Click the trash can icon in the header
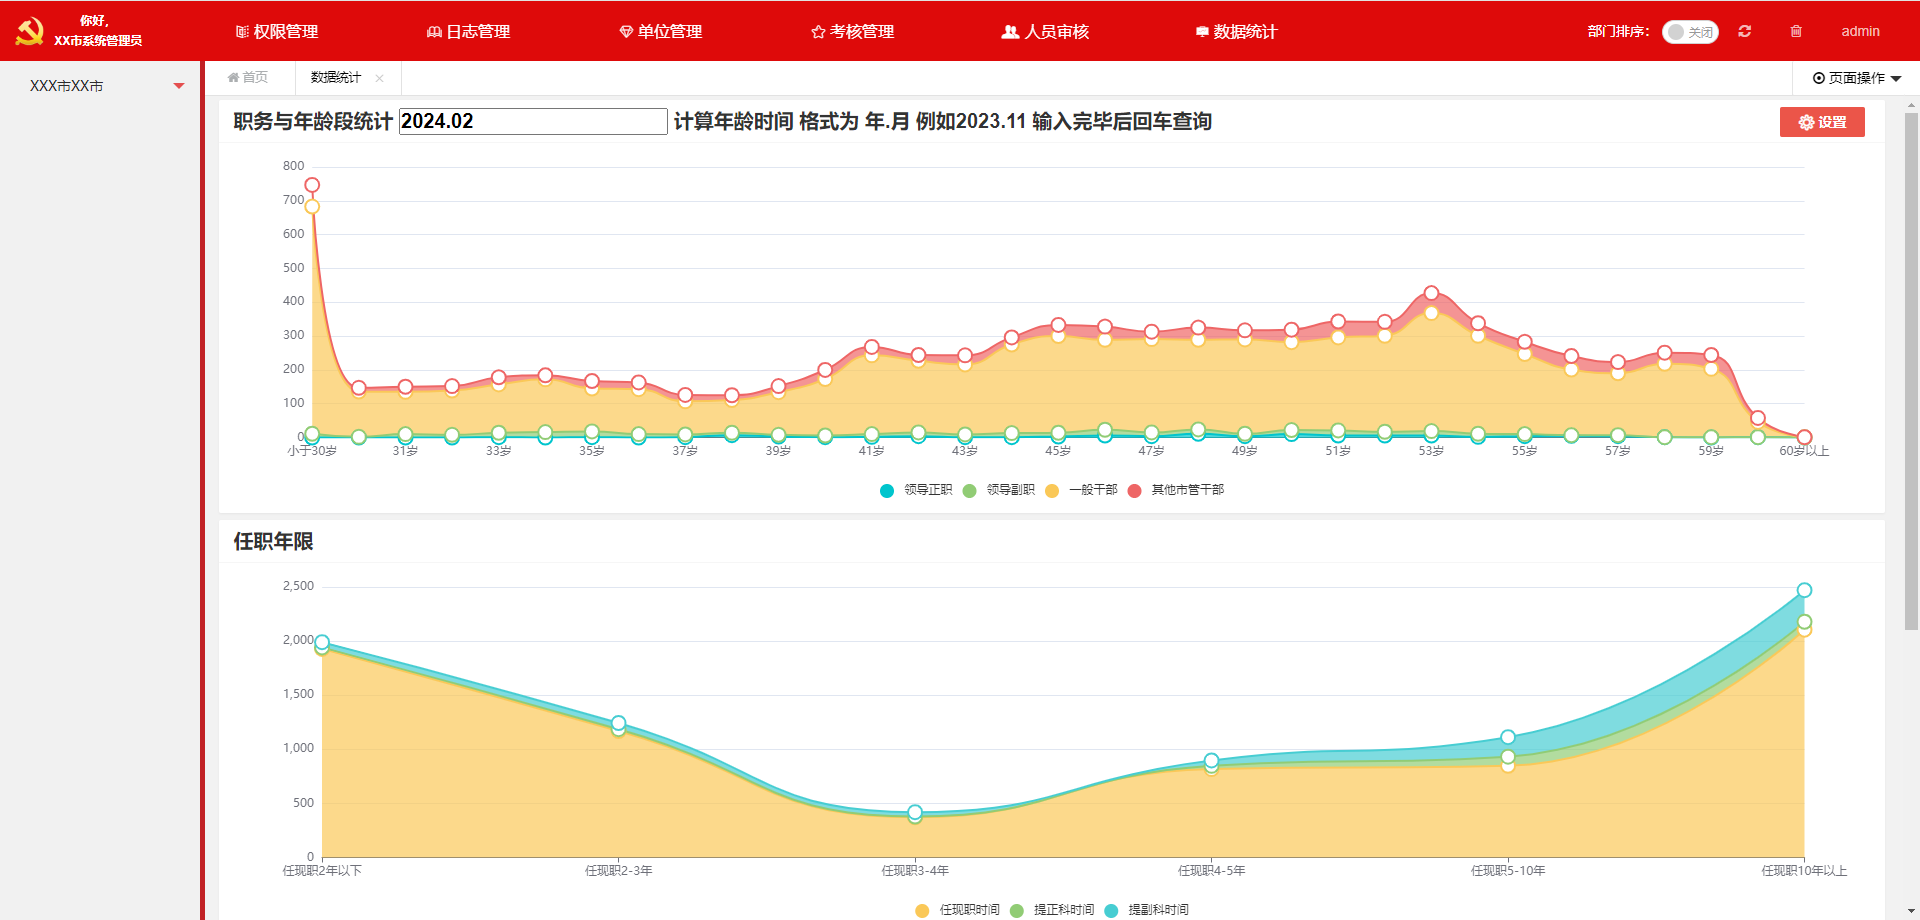This screenshot has width=1920, height=920. pos(1796,31)
